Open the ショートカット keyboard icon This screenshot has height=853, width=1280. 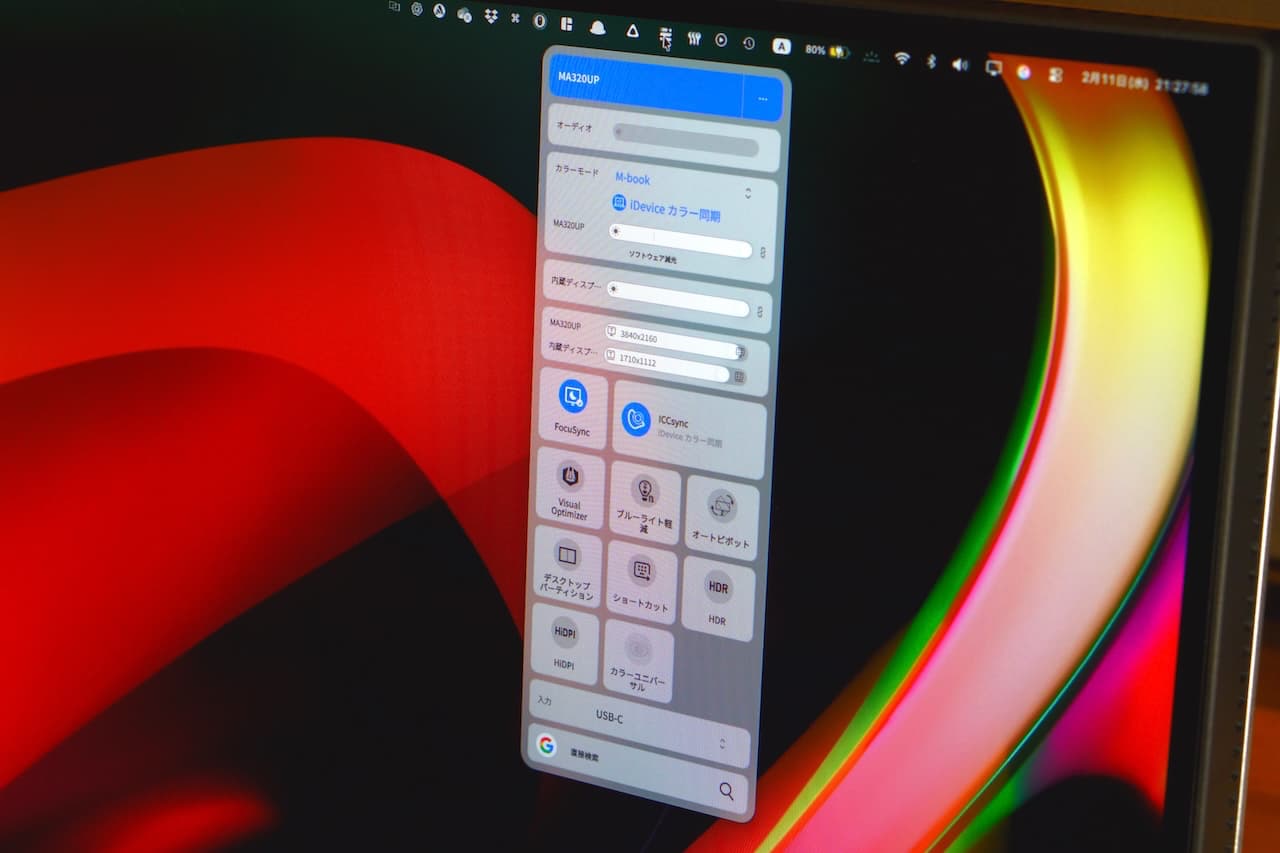(641, 571)
